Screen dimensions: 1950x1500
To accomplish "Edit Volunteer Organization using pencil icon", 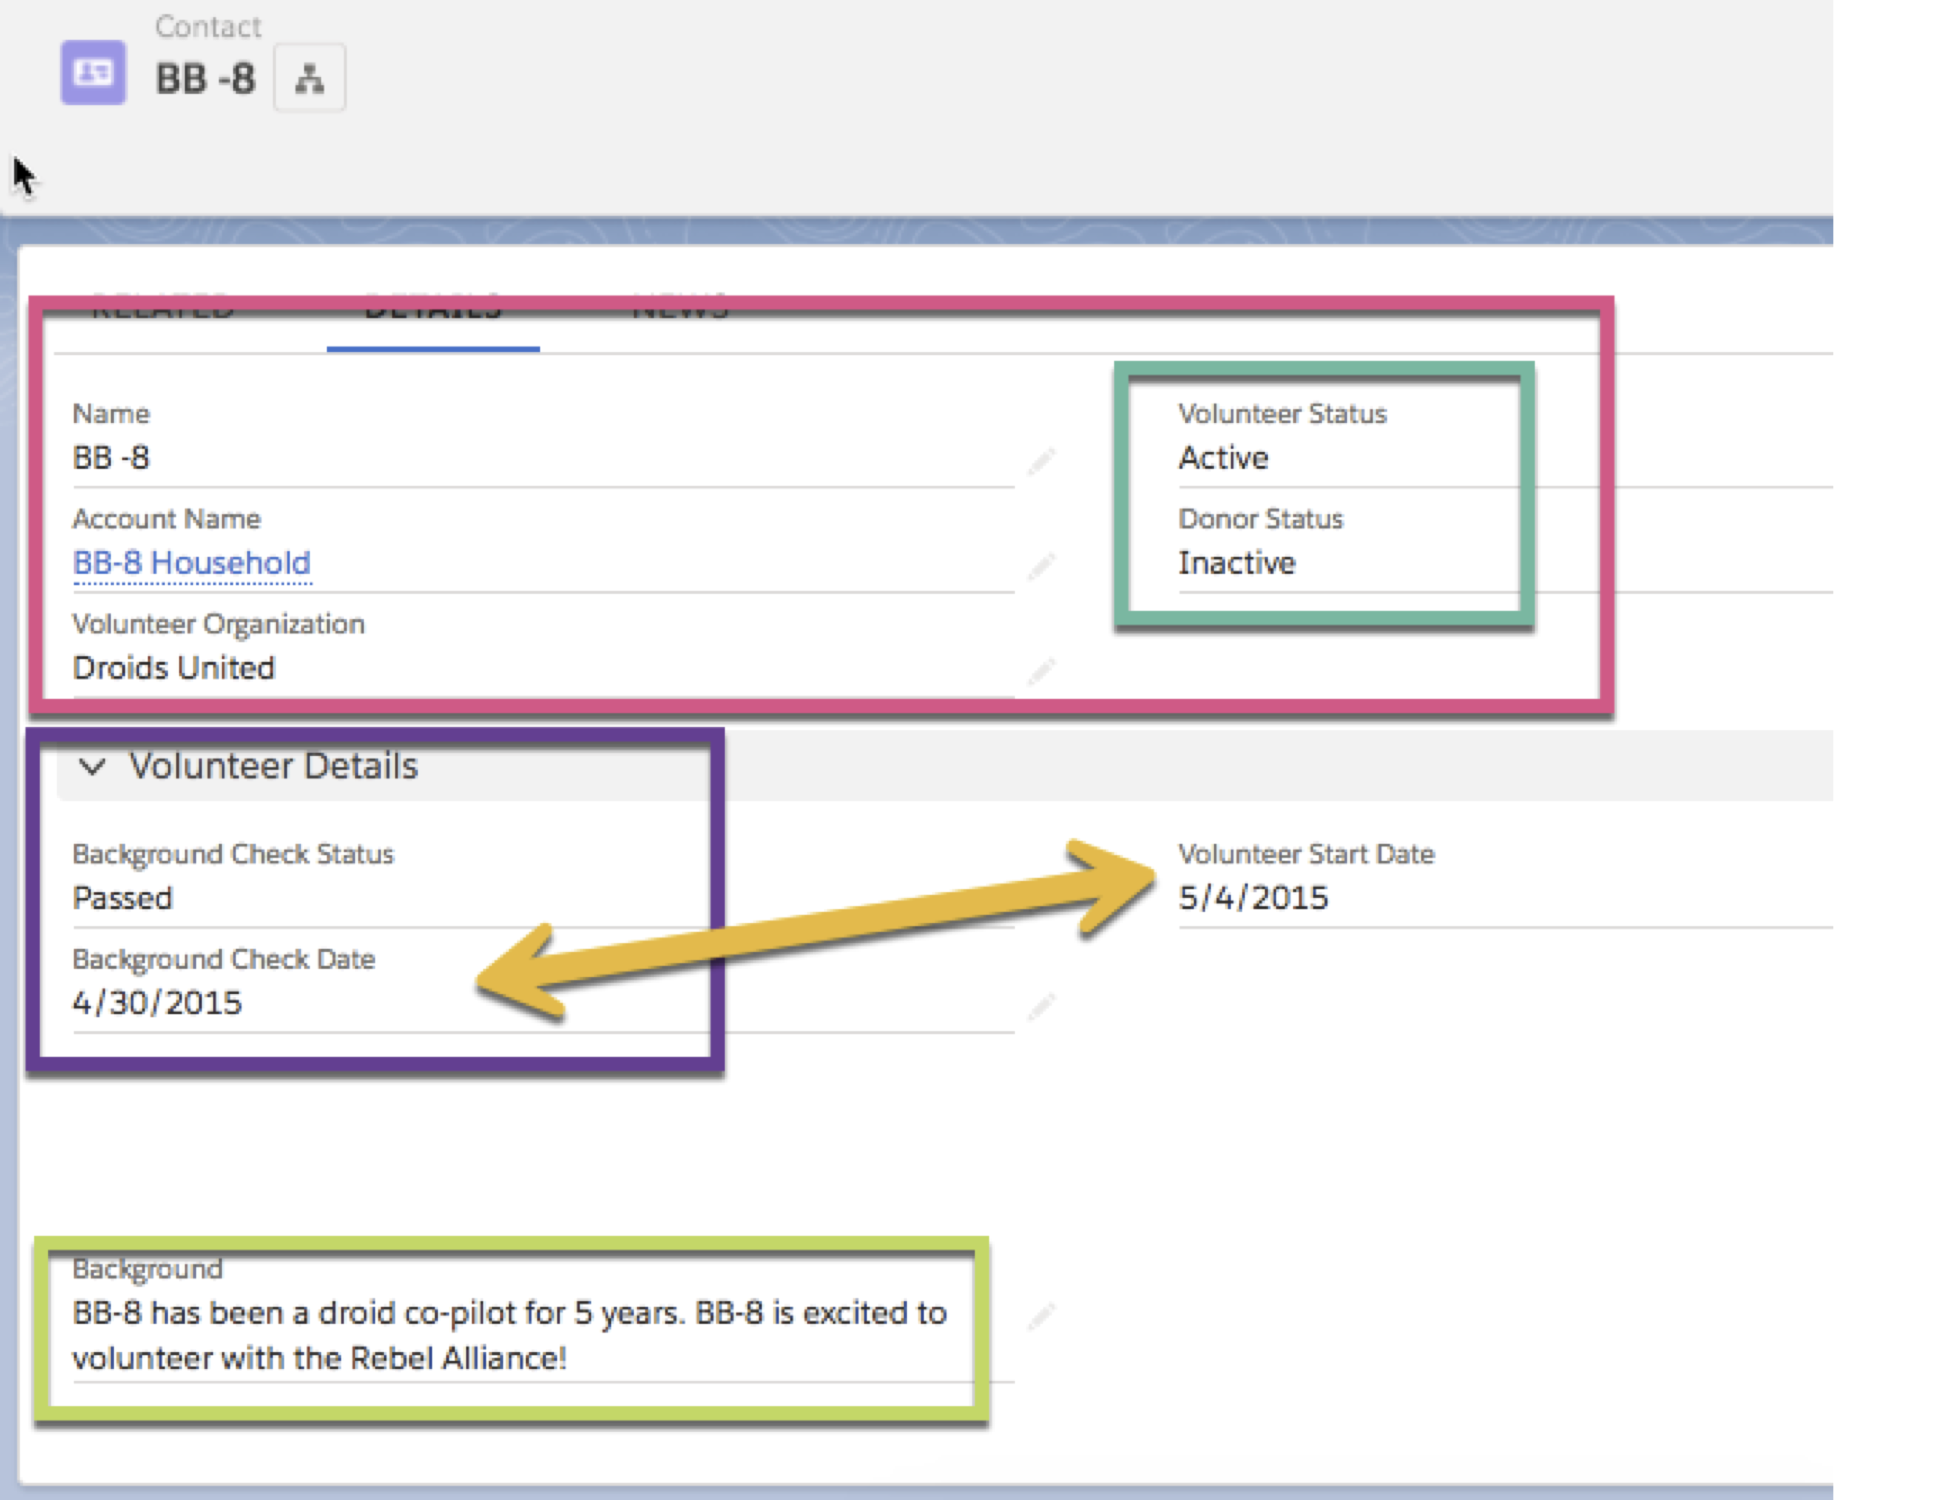I will [x=1041, y=671].
